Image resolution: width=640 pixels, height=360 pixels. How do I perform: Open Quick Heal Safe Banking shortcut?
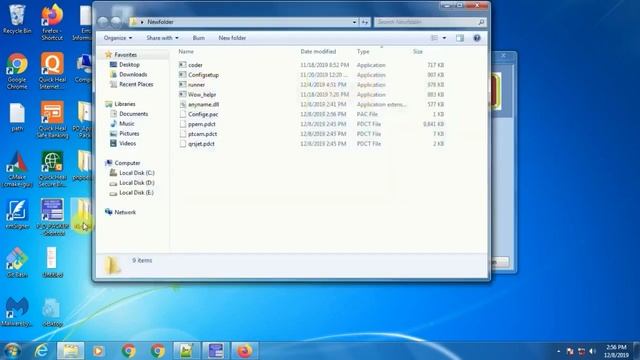point(52,120)
